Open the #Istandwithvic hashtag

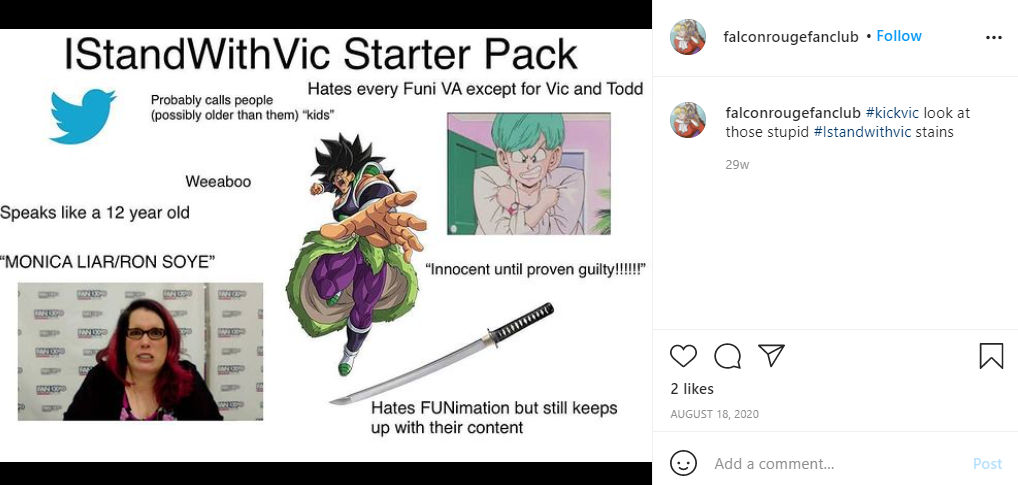pyautogui.click(x=862, y=132)
